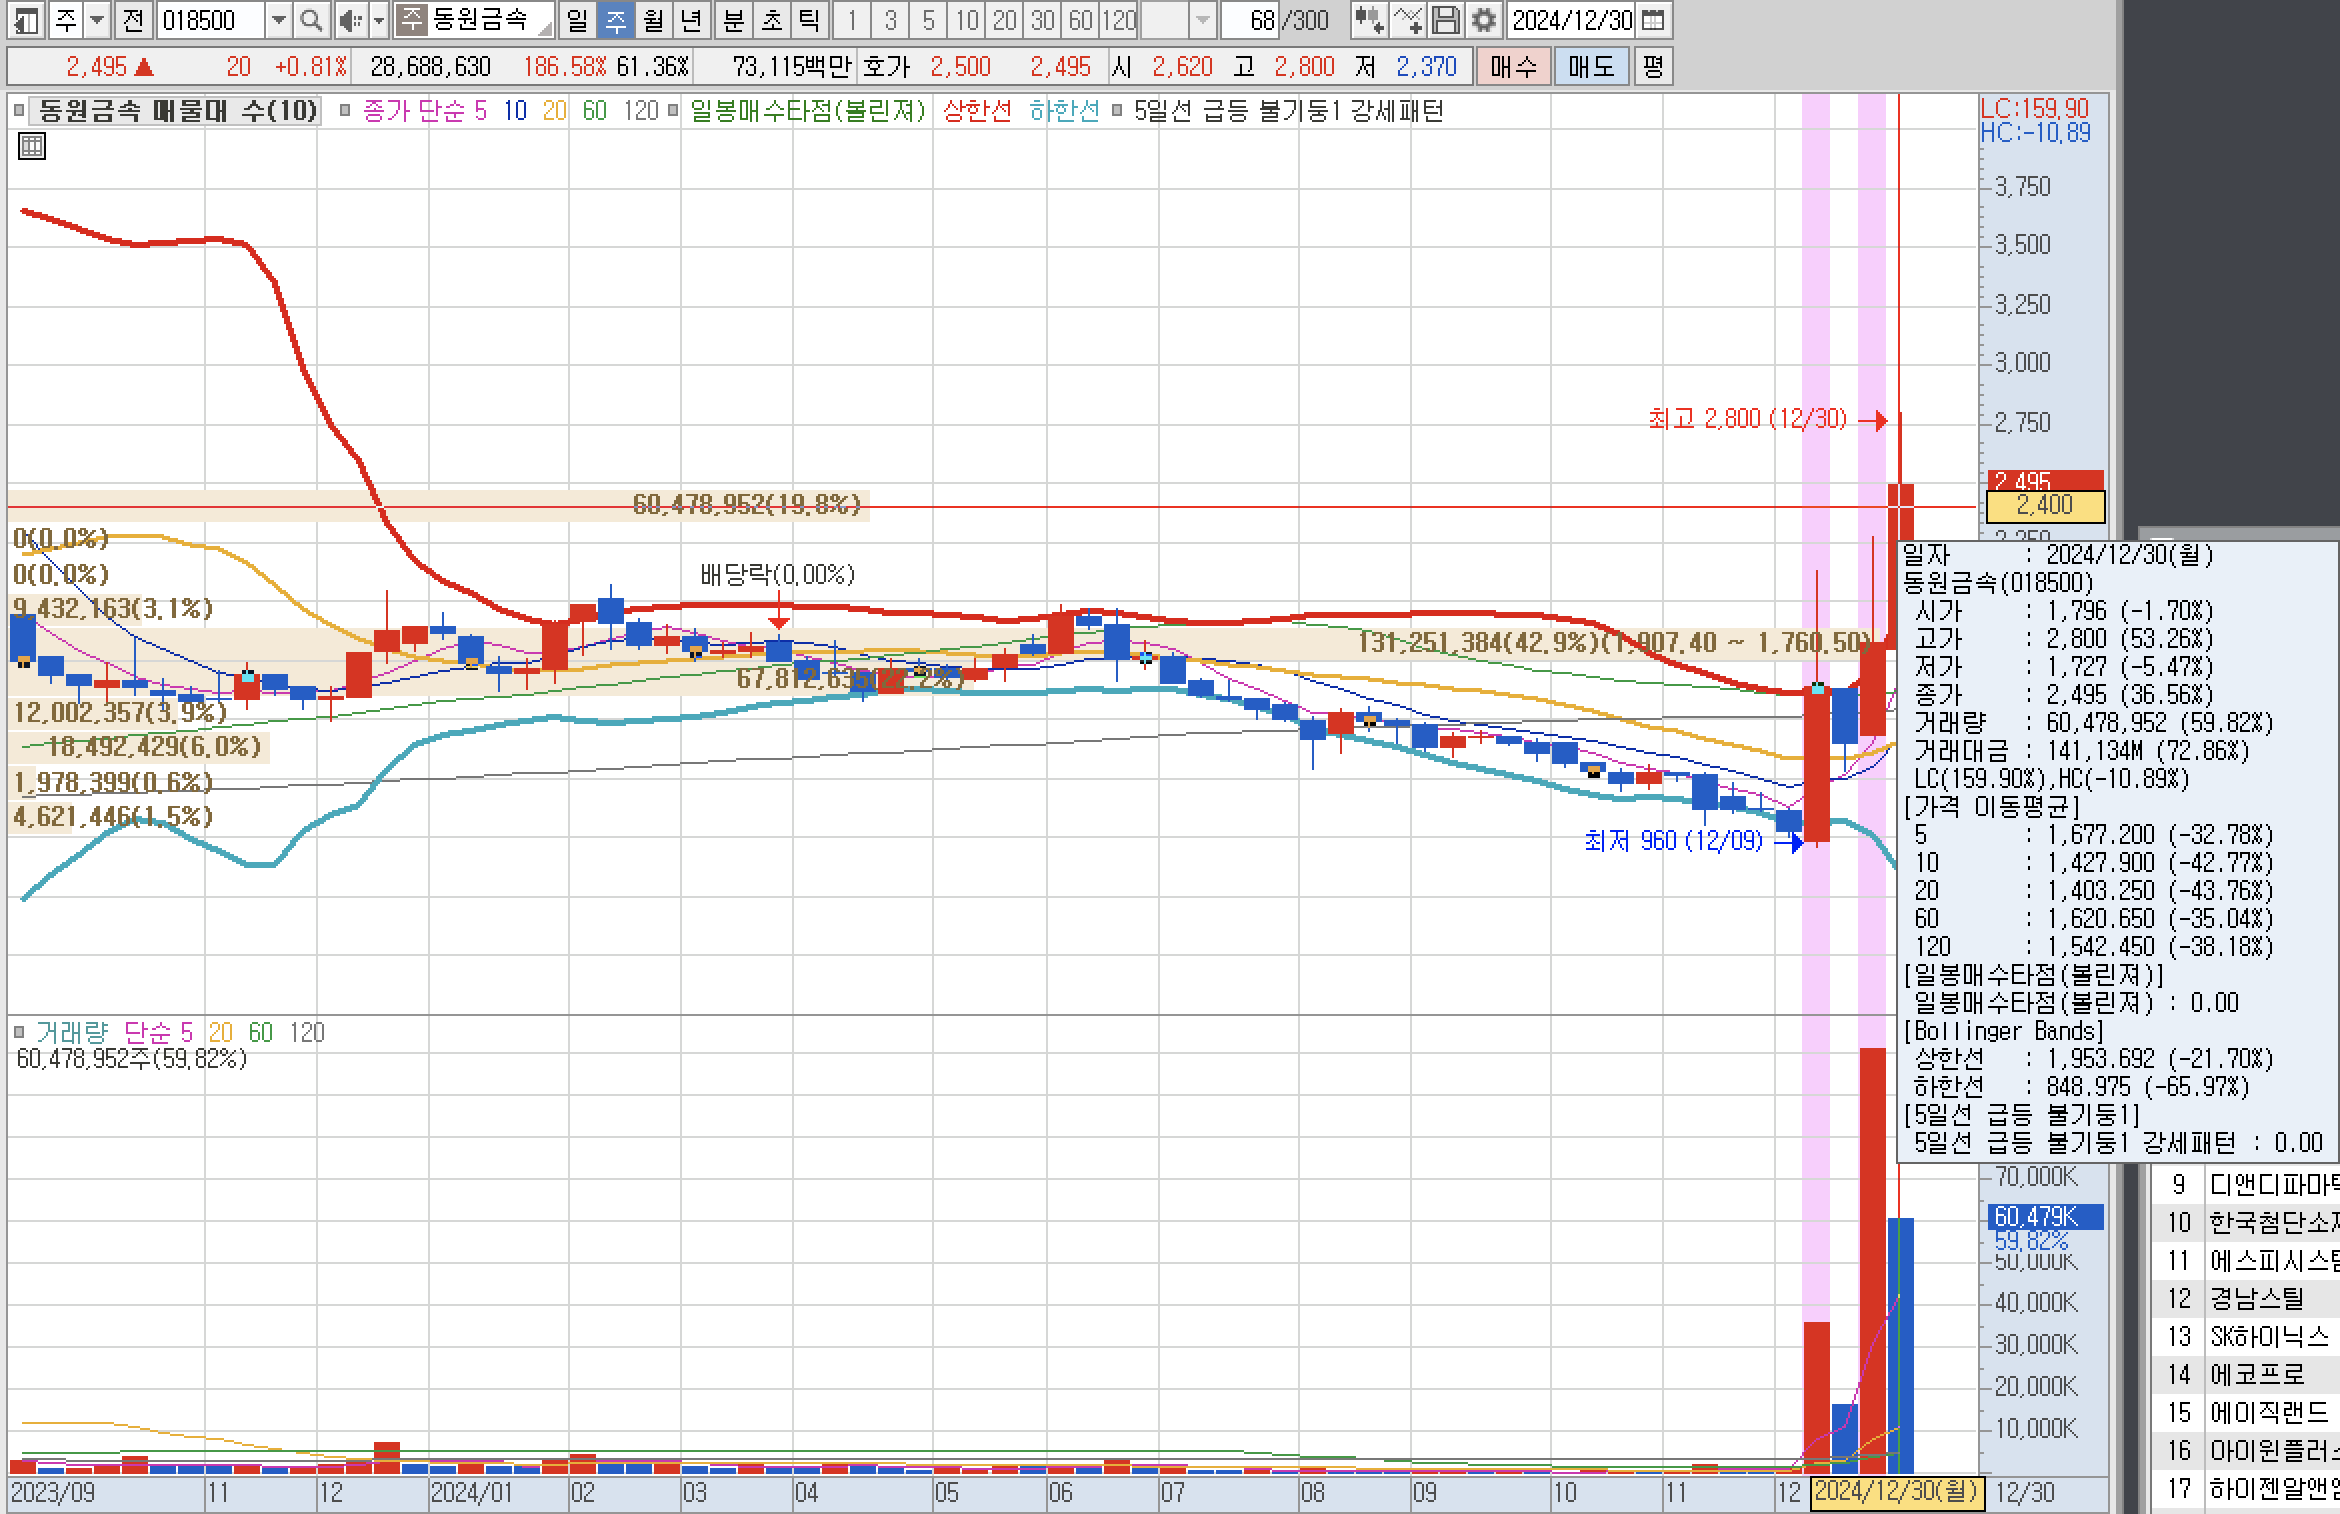The width and height of the screenshot is (2340, 1514).
Task: Click the save chart floppy disk icon
Action: tap(1445, 20)
